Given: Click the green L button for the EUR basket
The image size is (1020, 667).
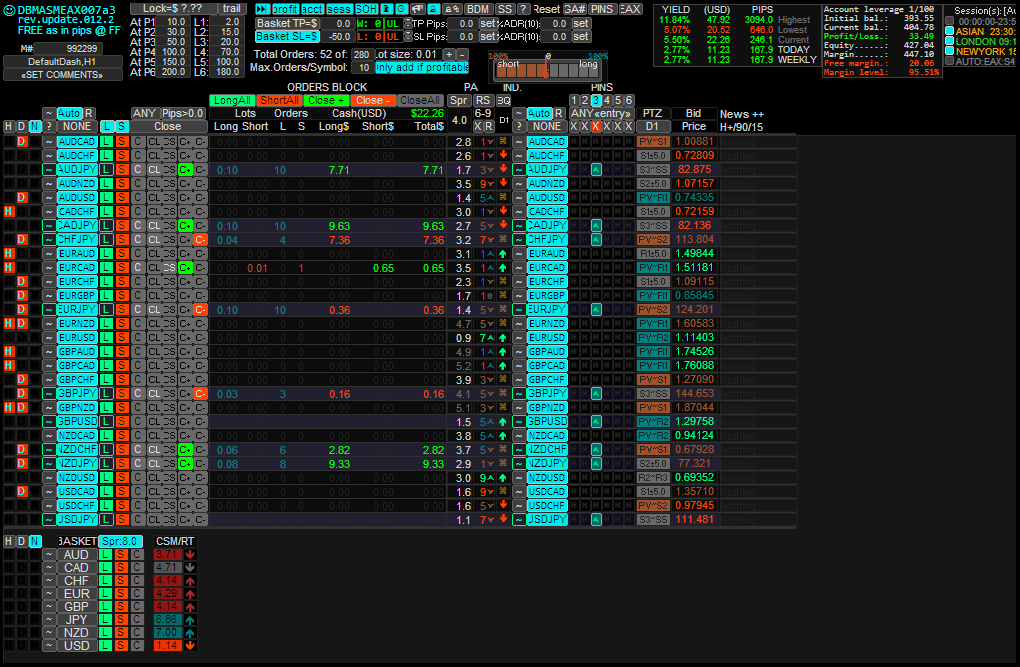Looking at the screenshot, I should pos(105,593).
